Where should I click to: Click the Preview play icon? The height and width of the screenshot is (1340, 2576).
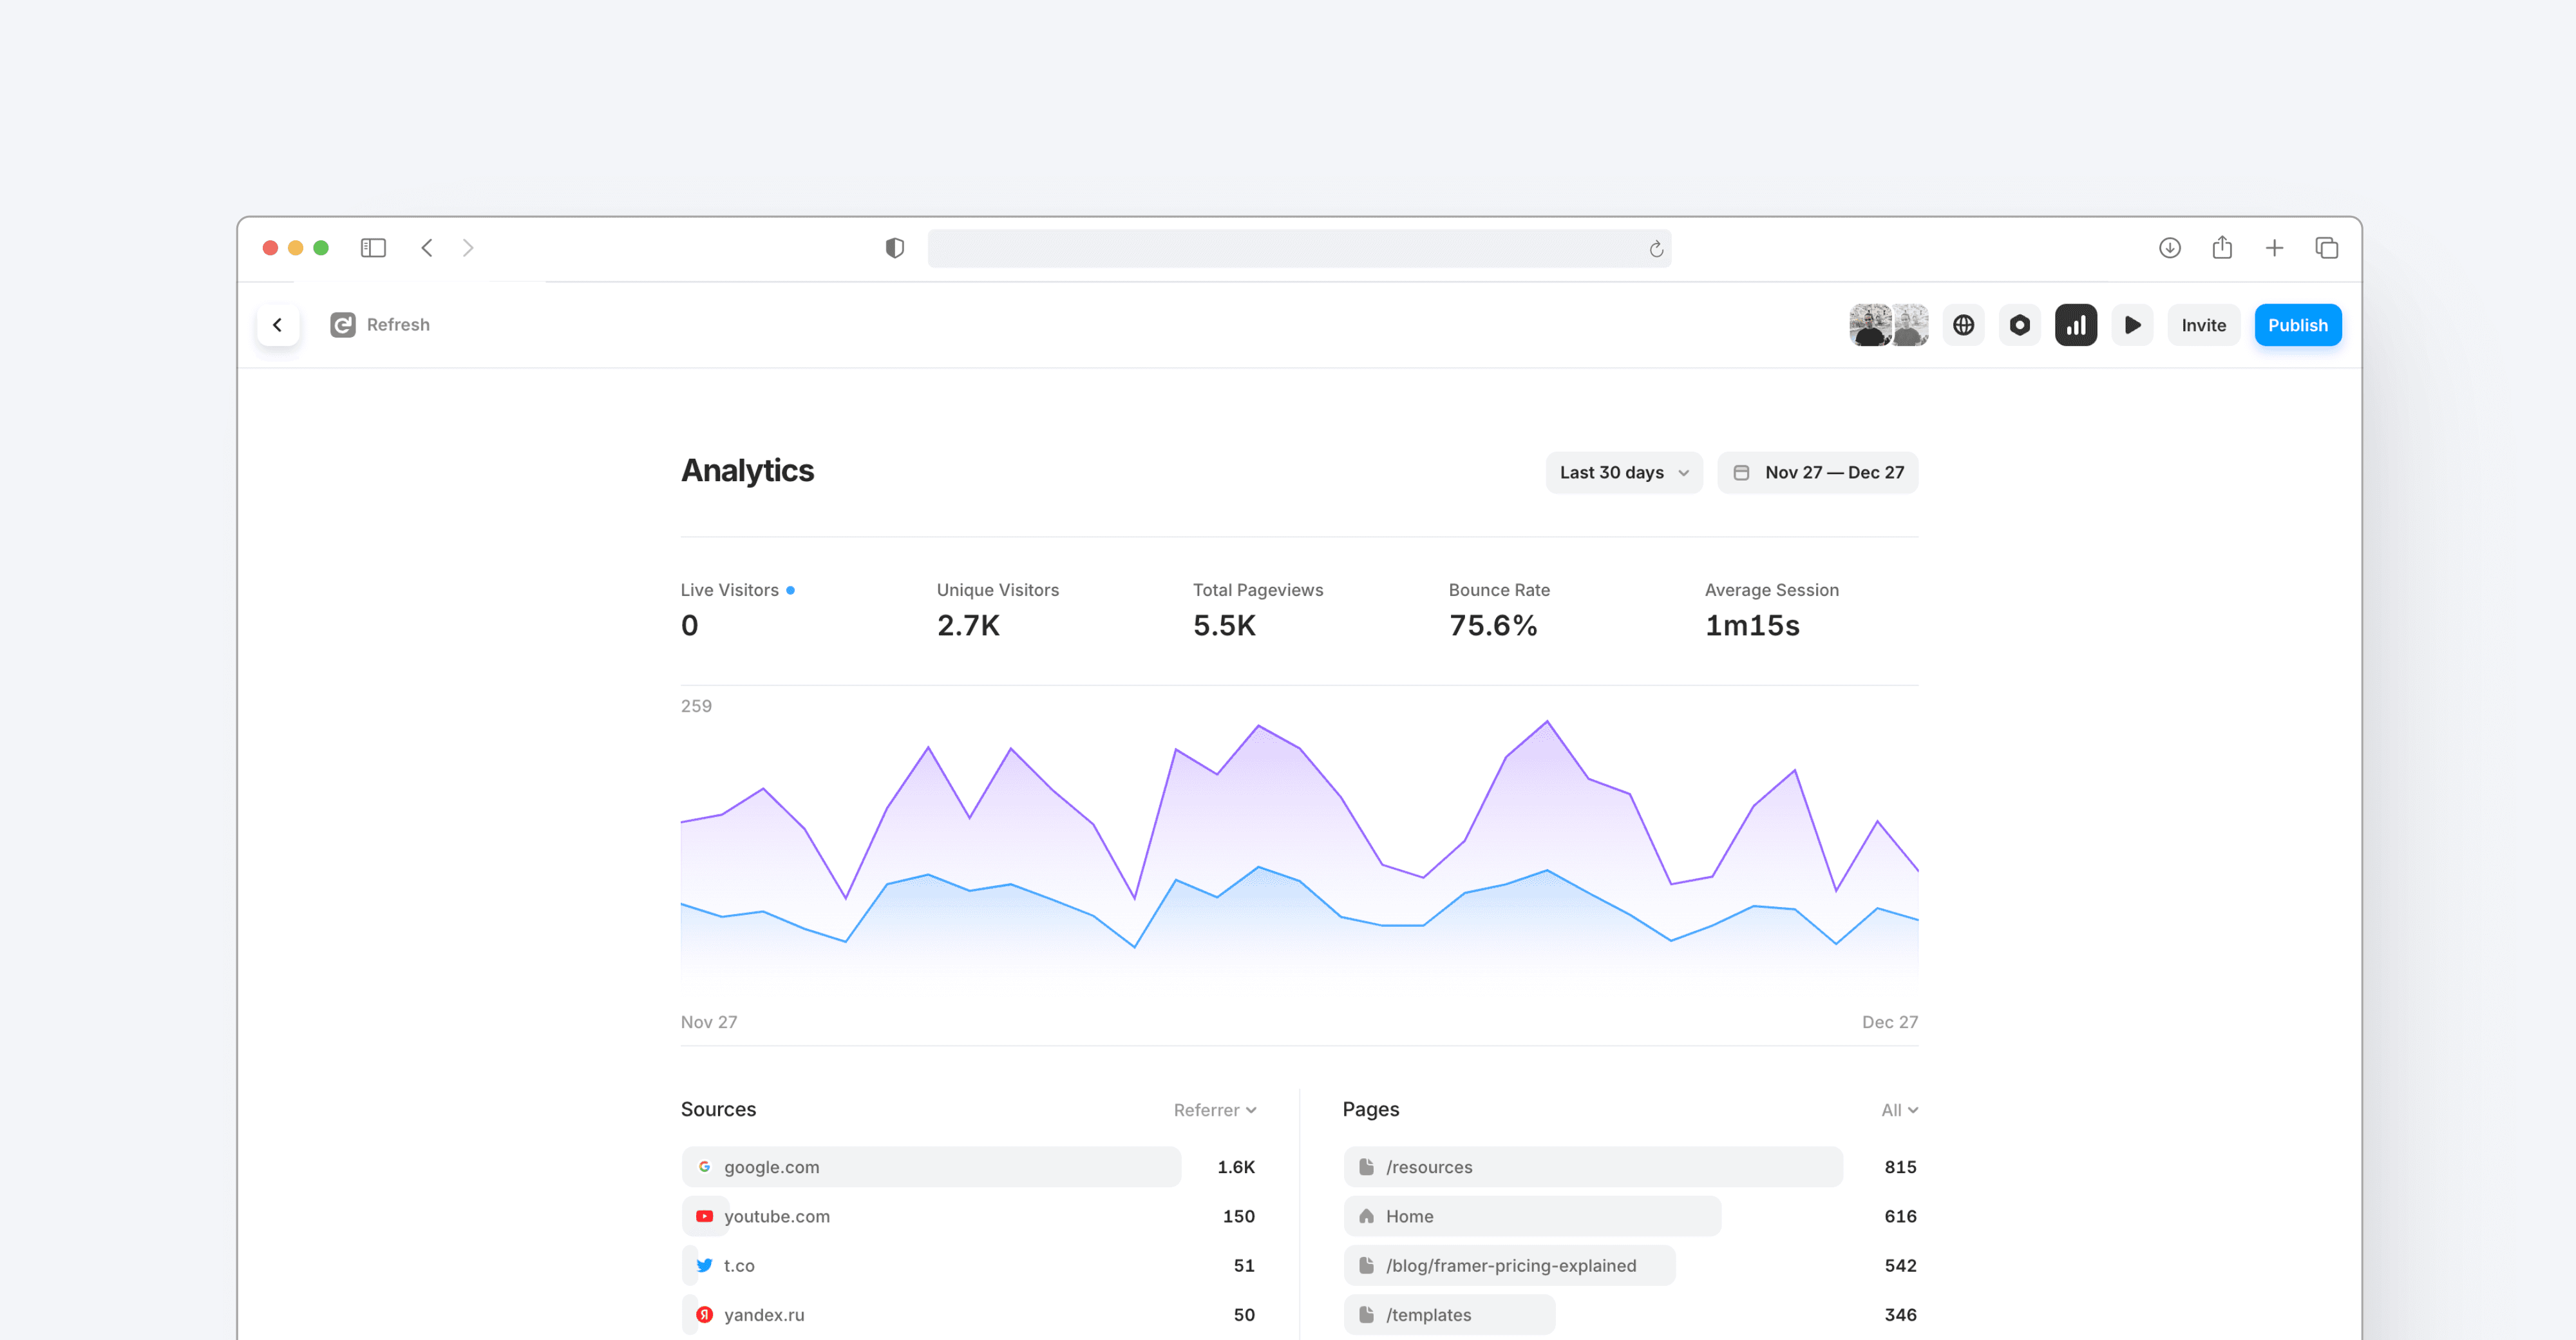tap(2132, 325)
